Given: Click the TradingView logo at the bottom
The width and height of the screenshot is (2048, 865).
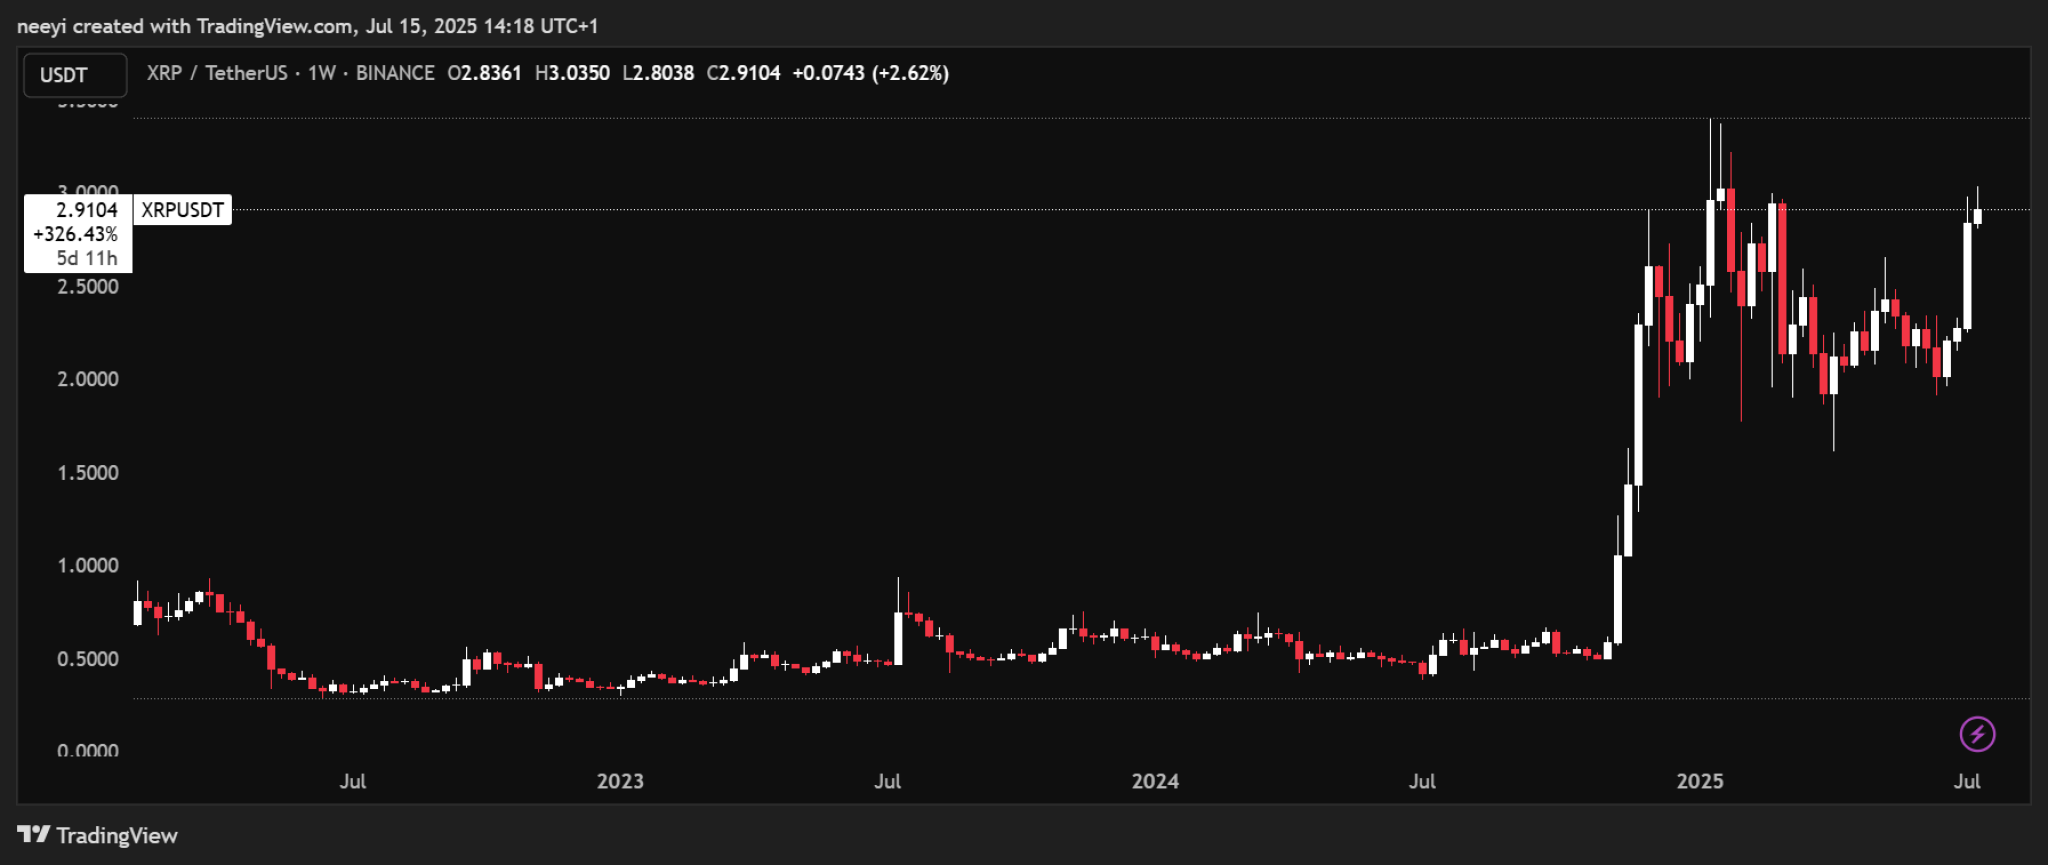Looking at the screenshot, I should (x=97, y=835).
